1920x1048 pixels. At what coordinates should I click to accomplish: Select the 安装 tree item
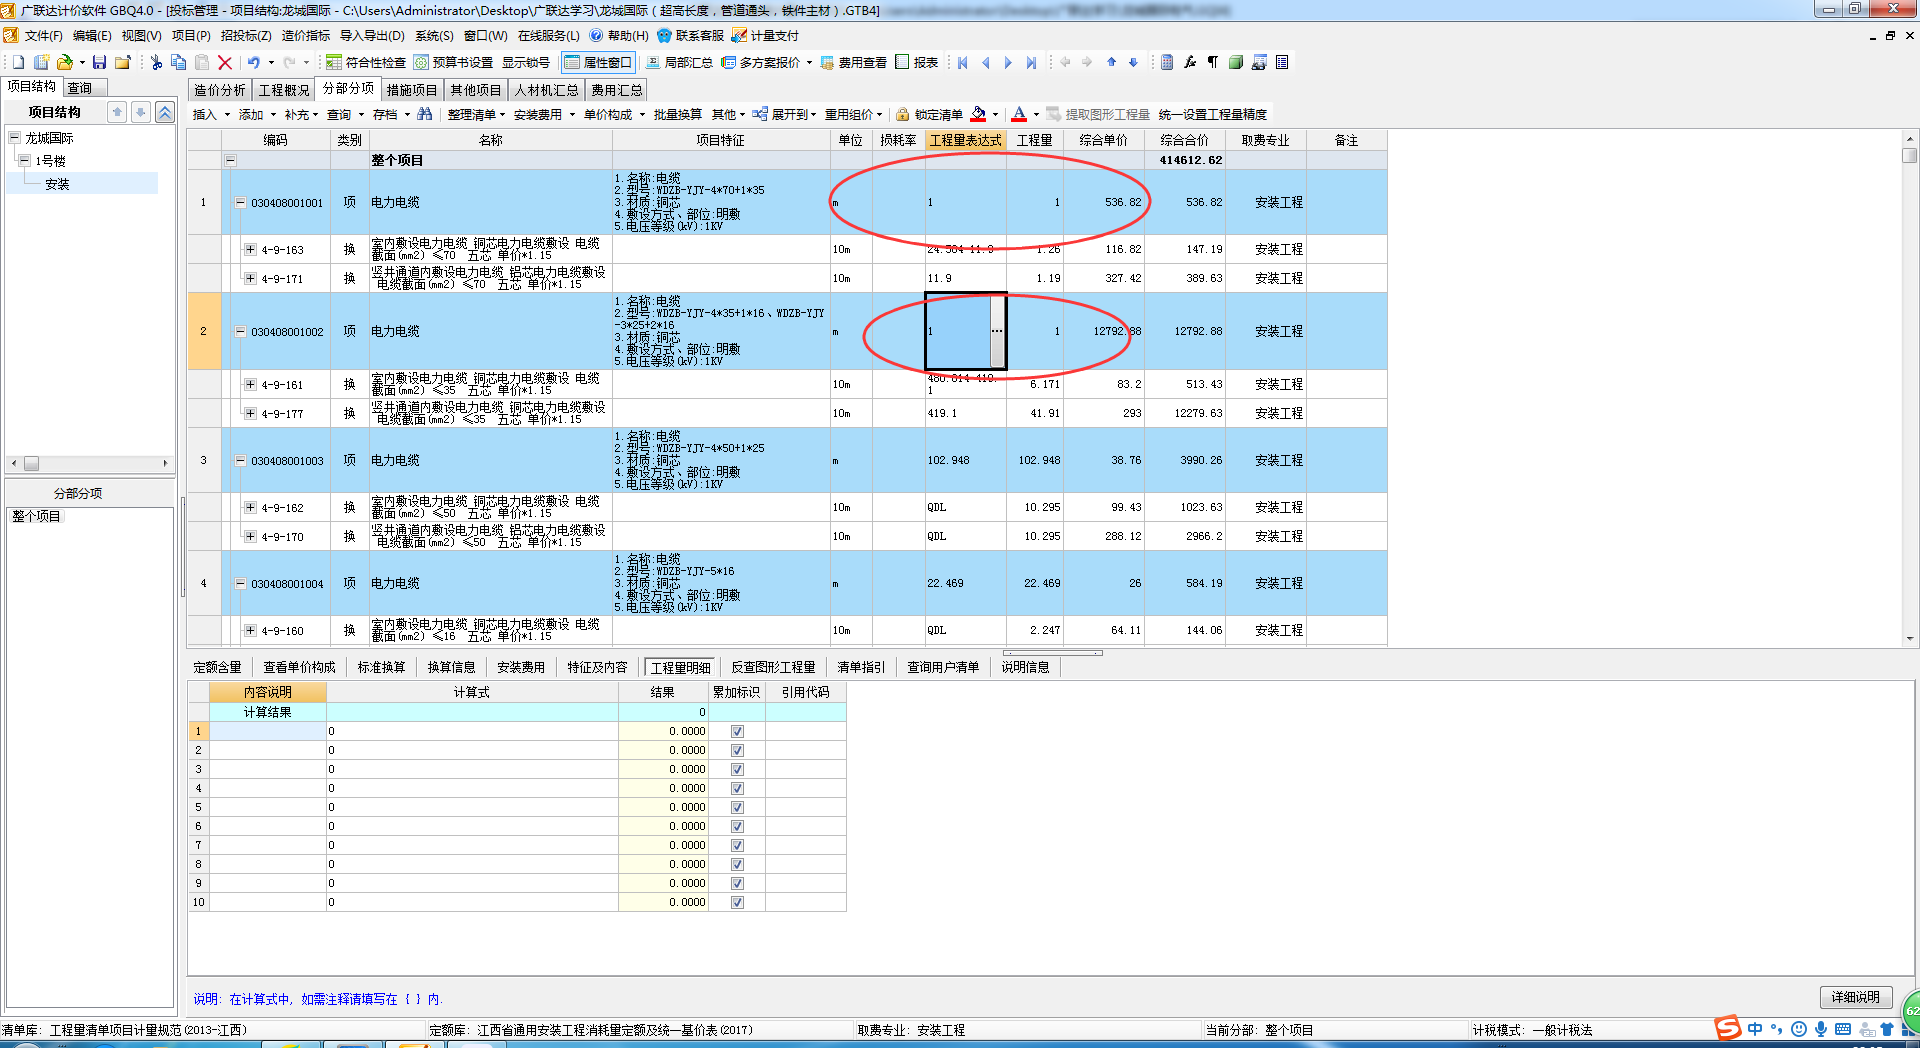coord(57,184)
